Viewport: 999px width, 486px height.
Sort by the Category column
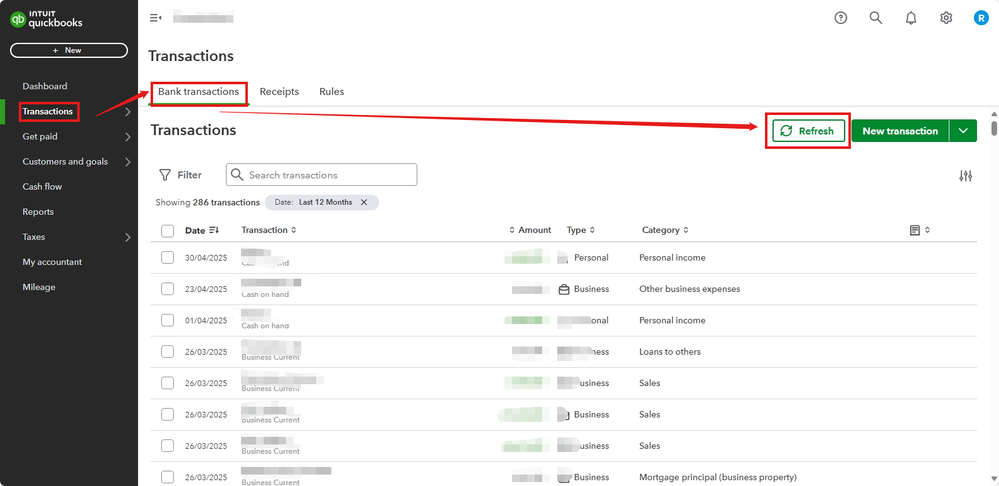(665, 230)
